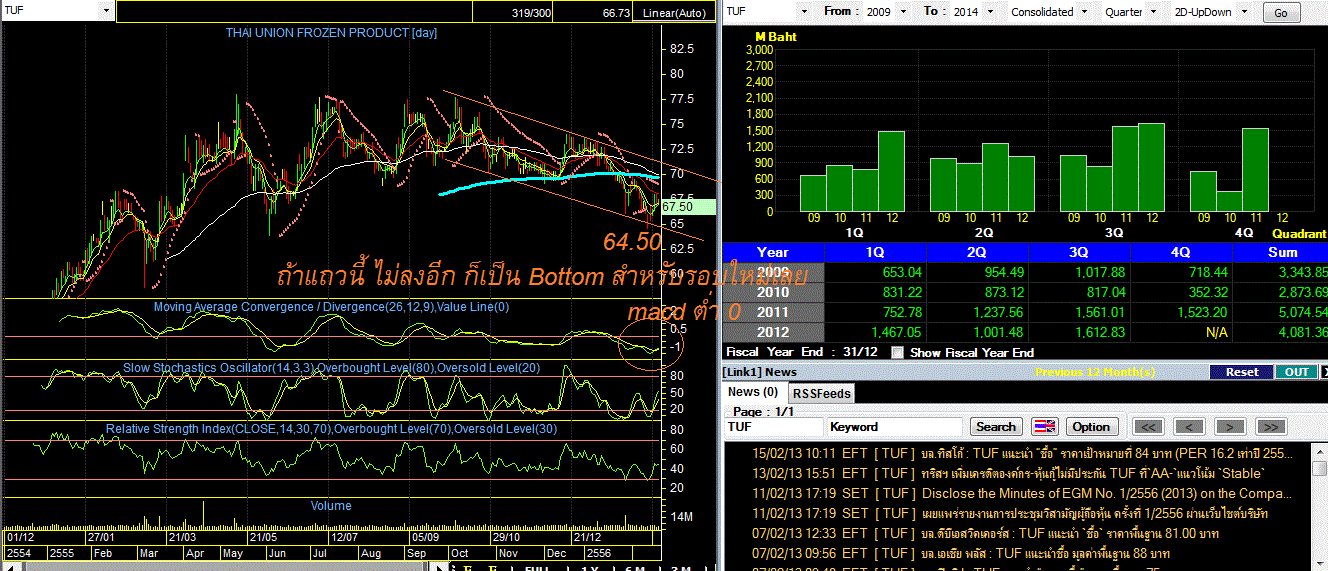Click the news Search button
Image resolution: width=1328 pixels, height=571 pixels.
coord(996,427)
